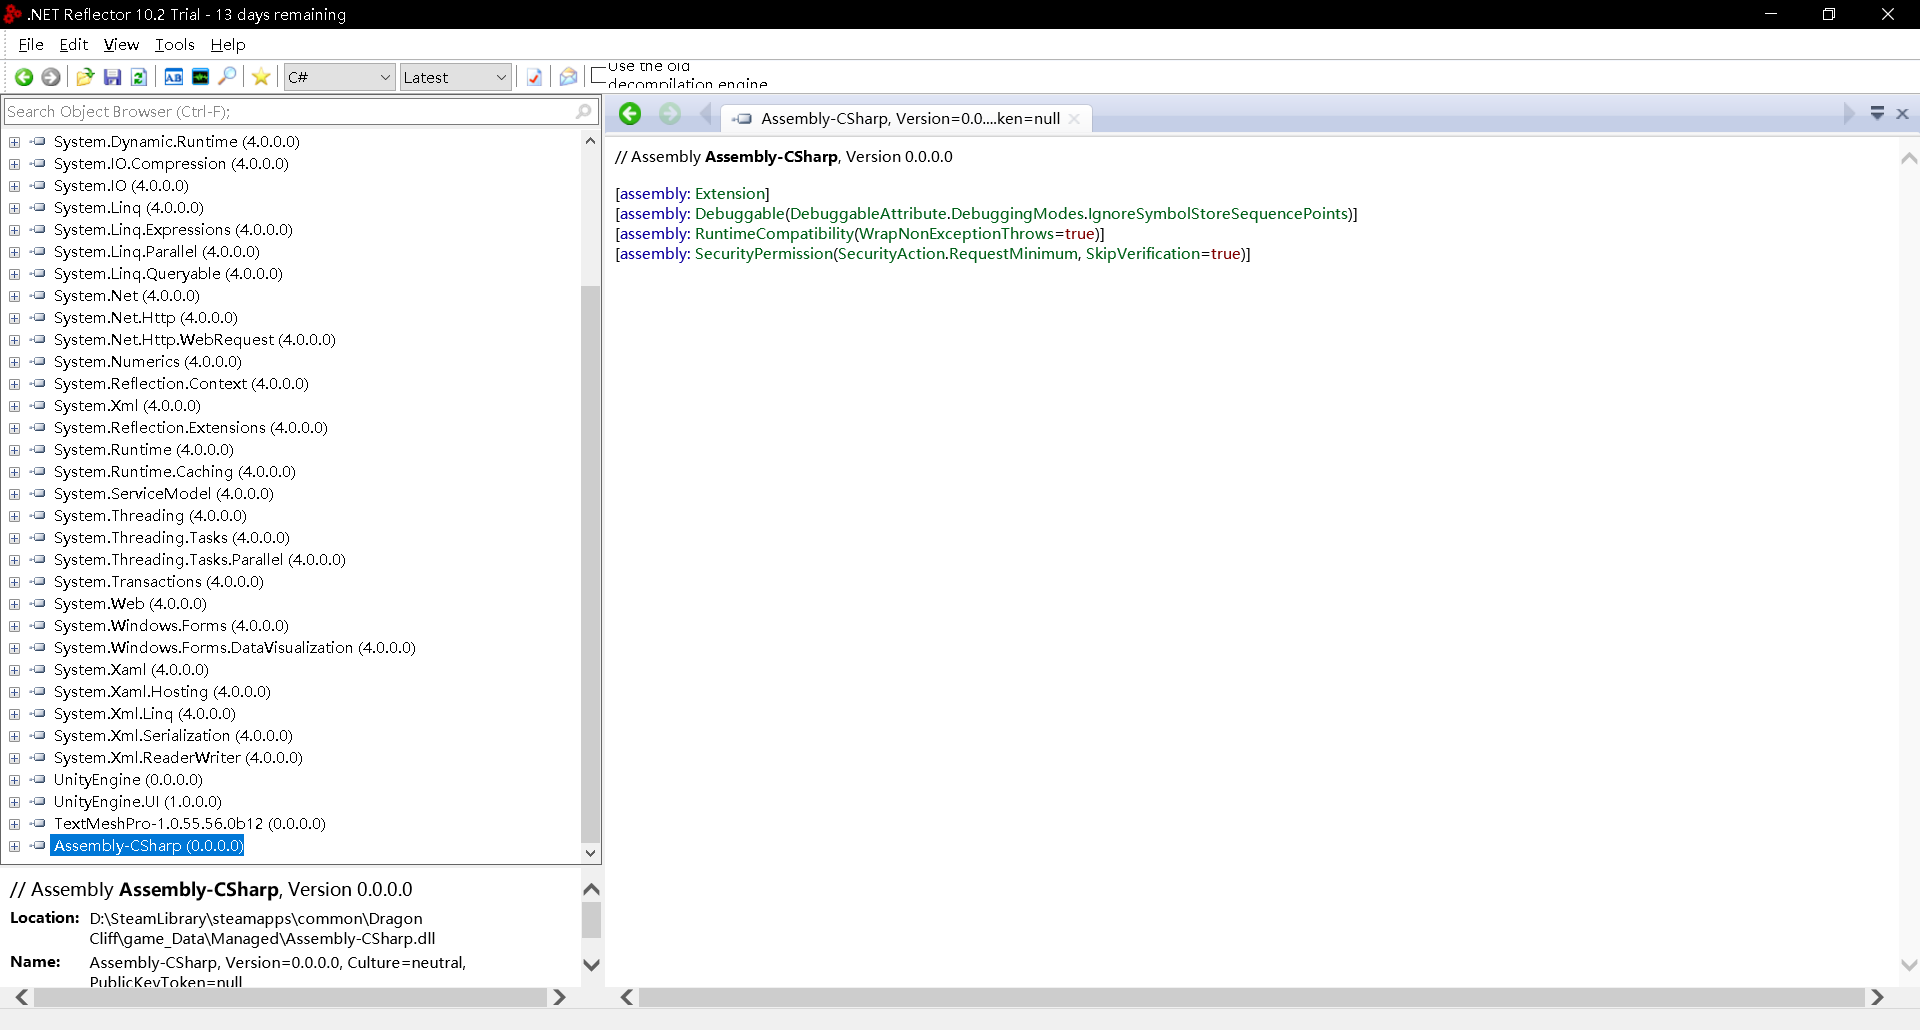Select System.Numerics (4.0.0.0) entry

tap(148, 361)
